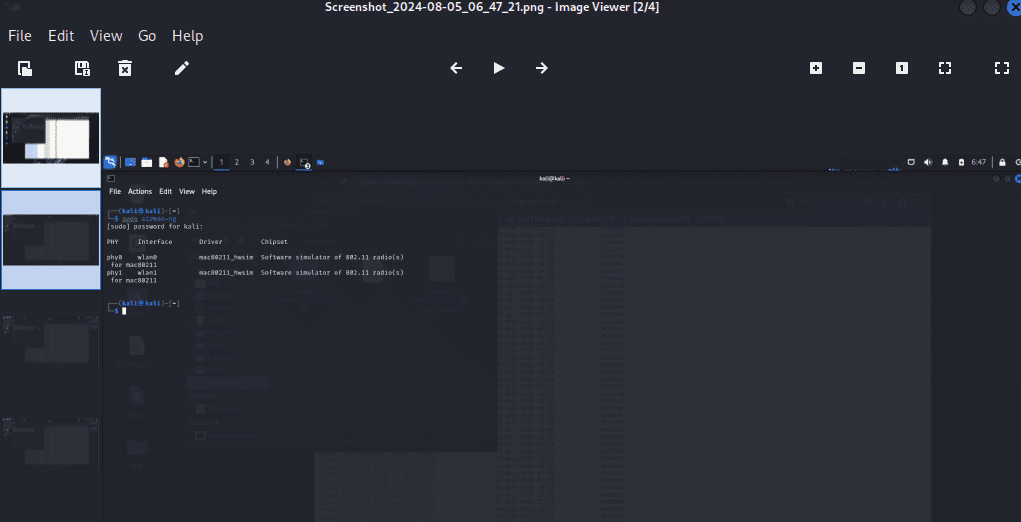
Task: Open the Help menu
Action: click(187, 36)
